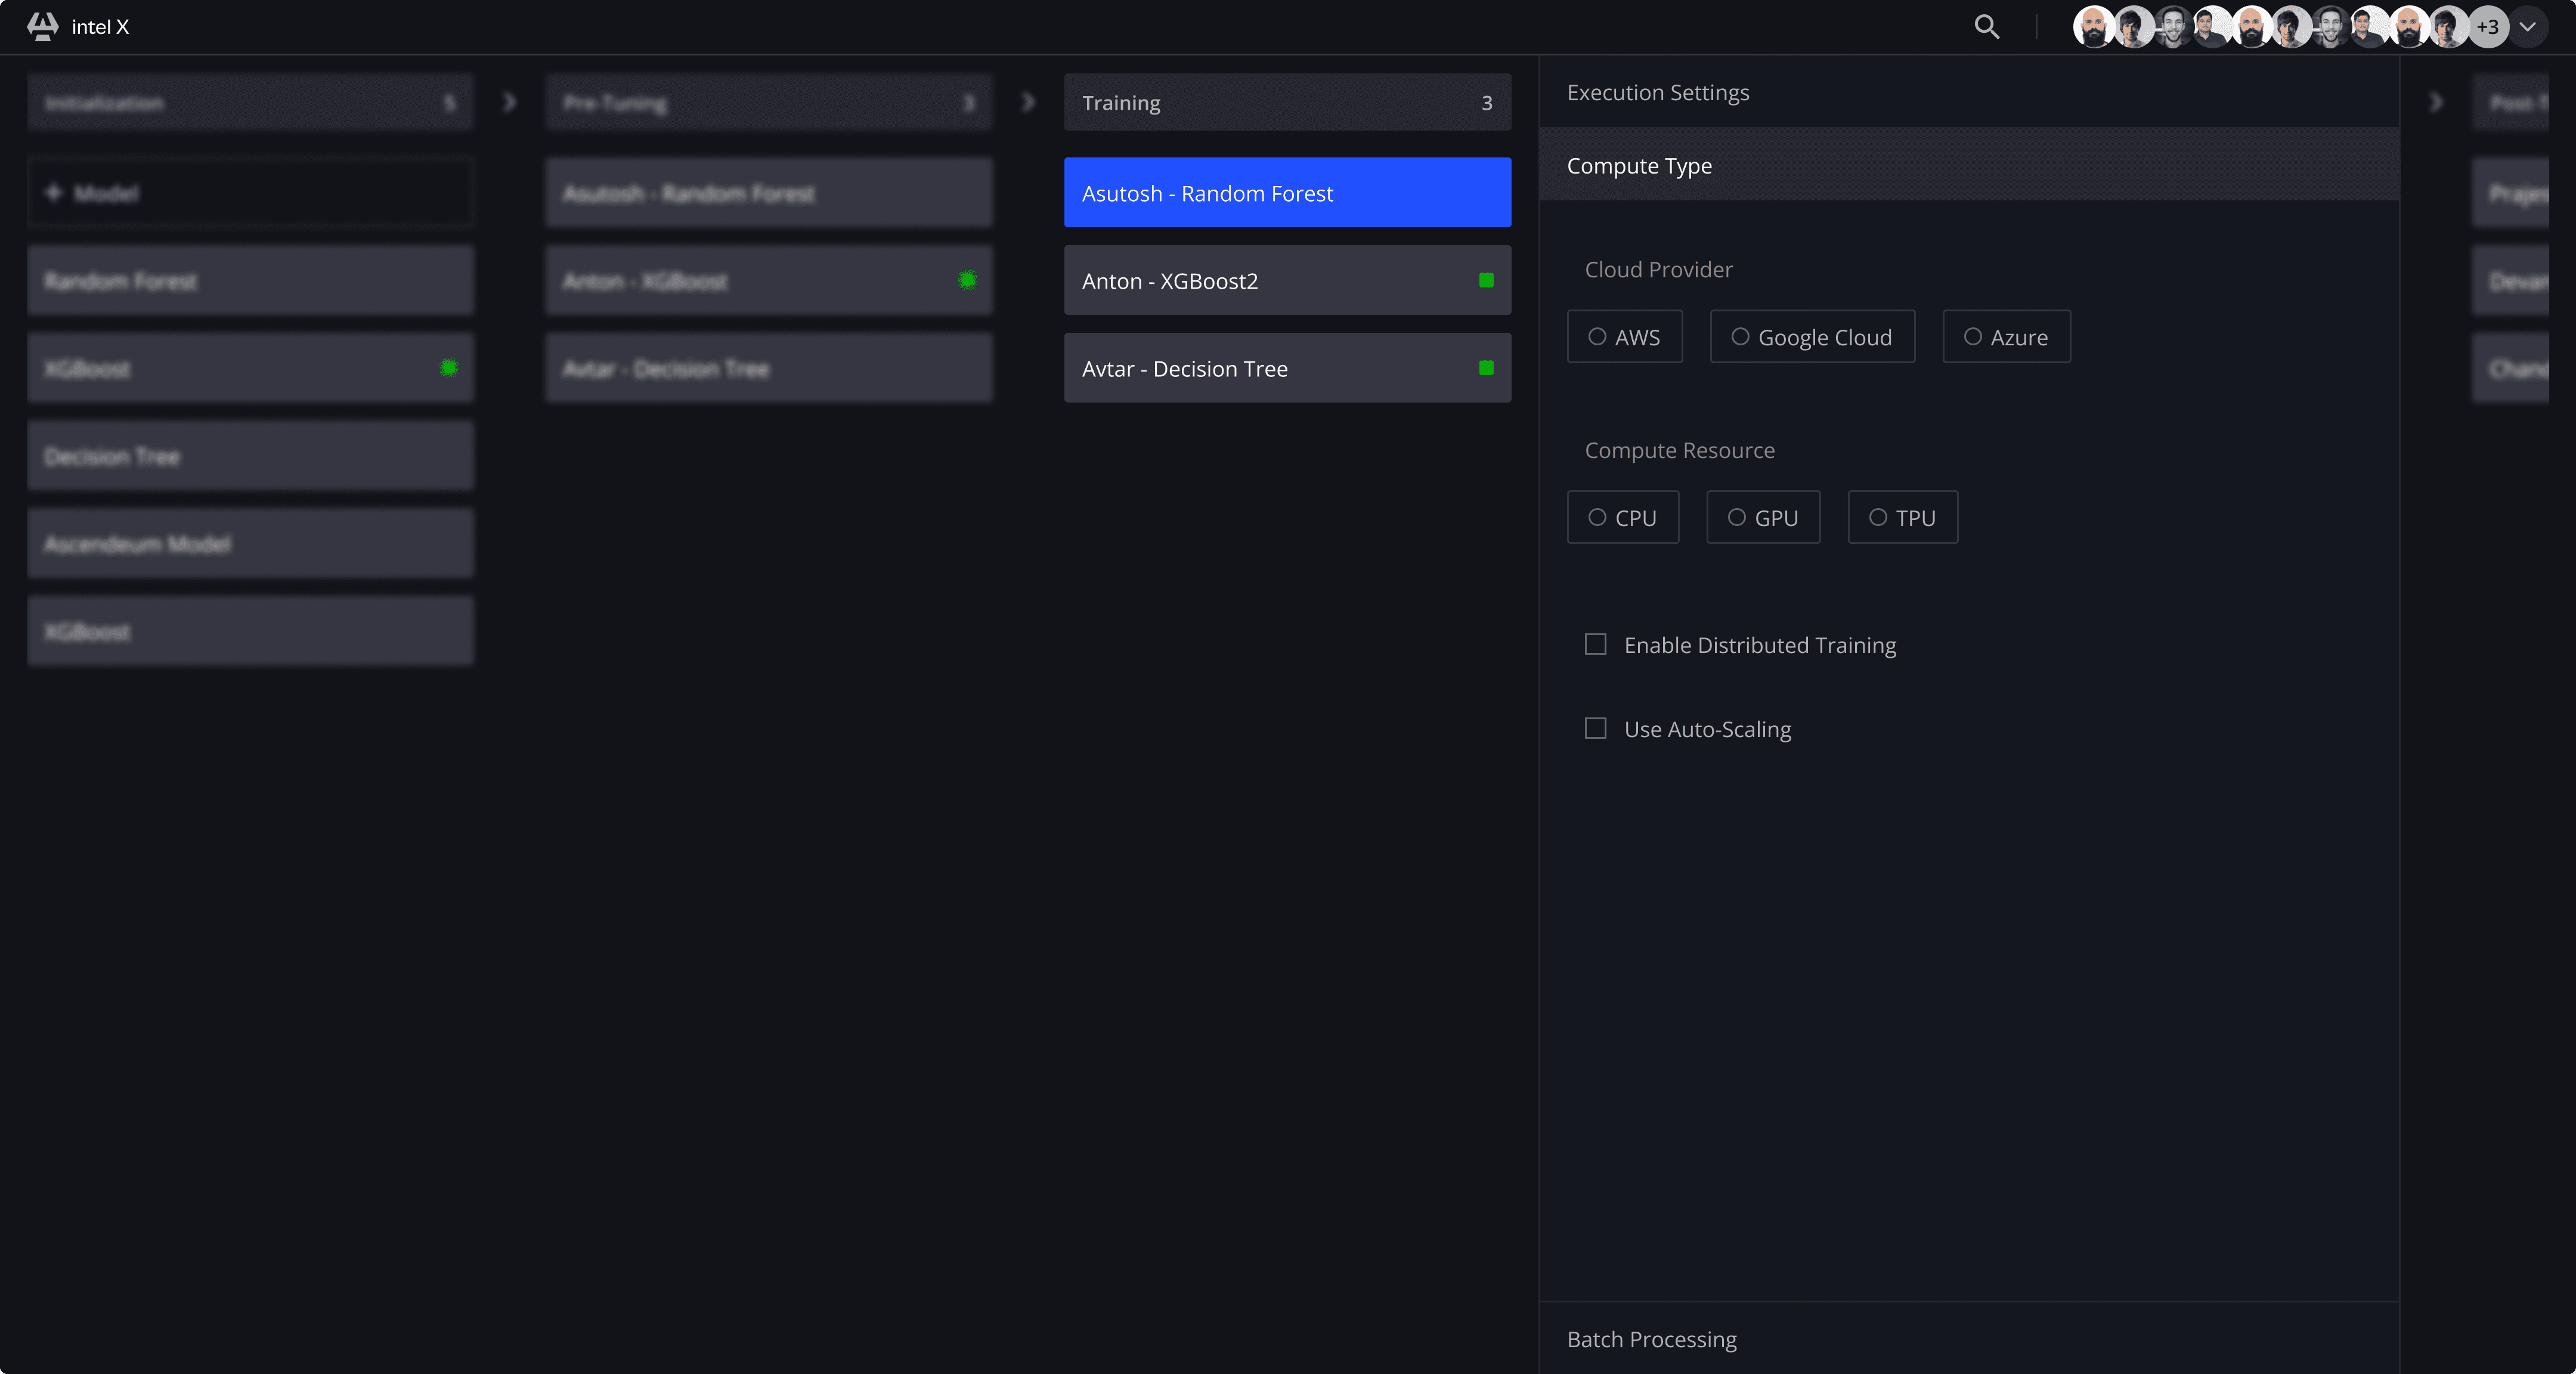This screenshot has width=2576, height=1374.
Task: Enable Distributed Training checkbox
Action: pos(1596,645)
